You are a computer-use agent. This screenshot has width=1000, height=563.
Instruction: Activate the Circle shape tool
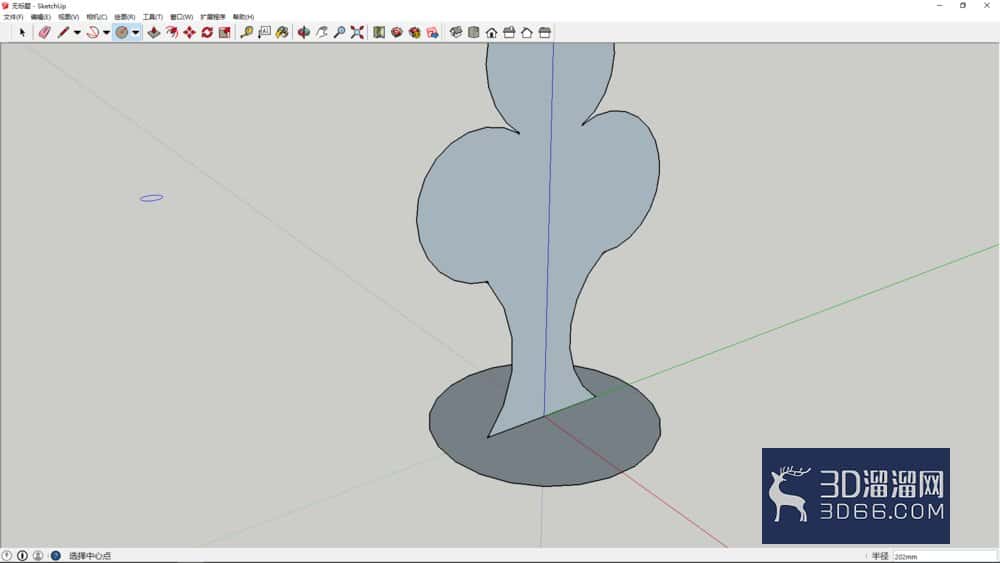coord(121,33)
